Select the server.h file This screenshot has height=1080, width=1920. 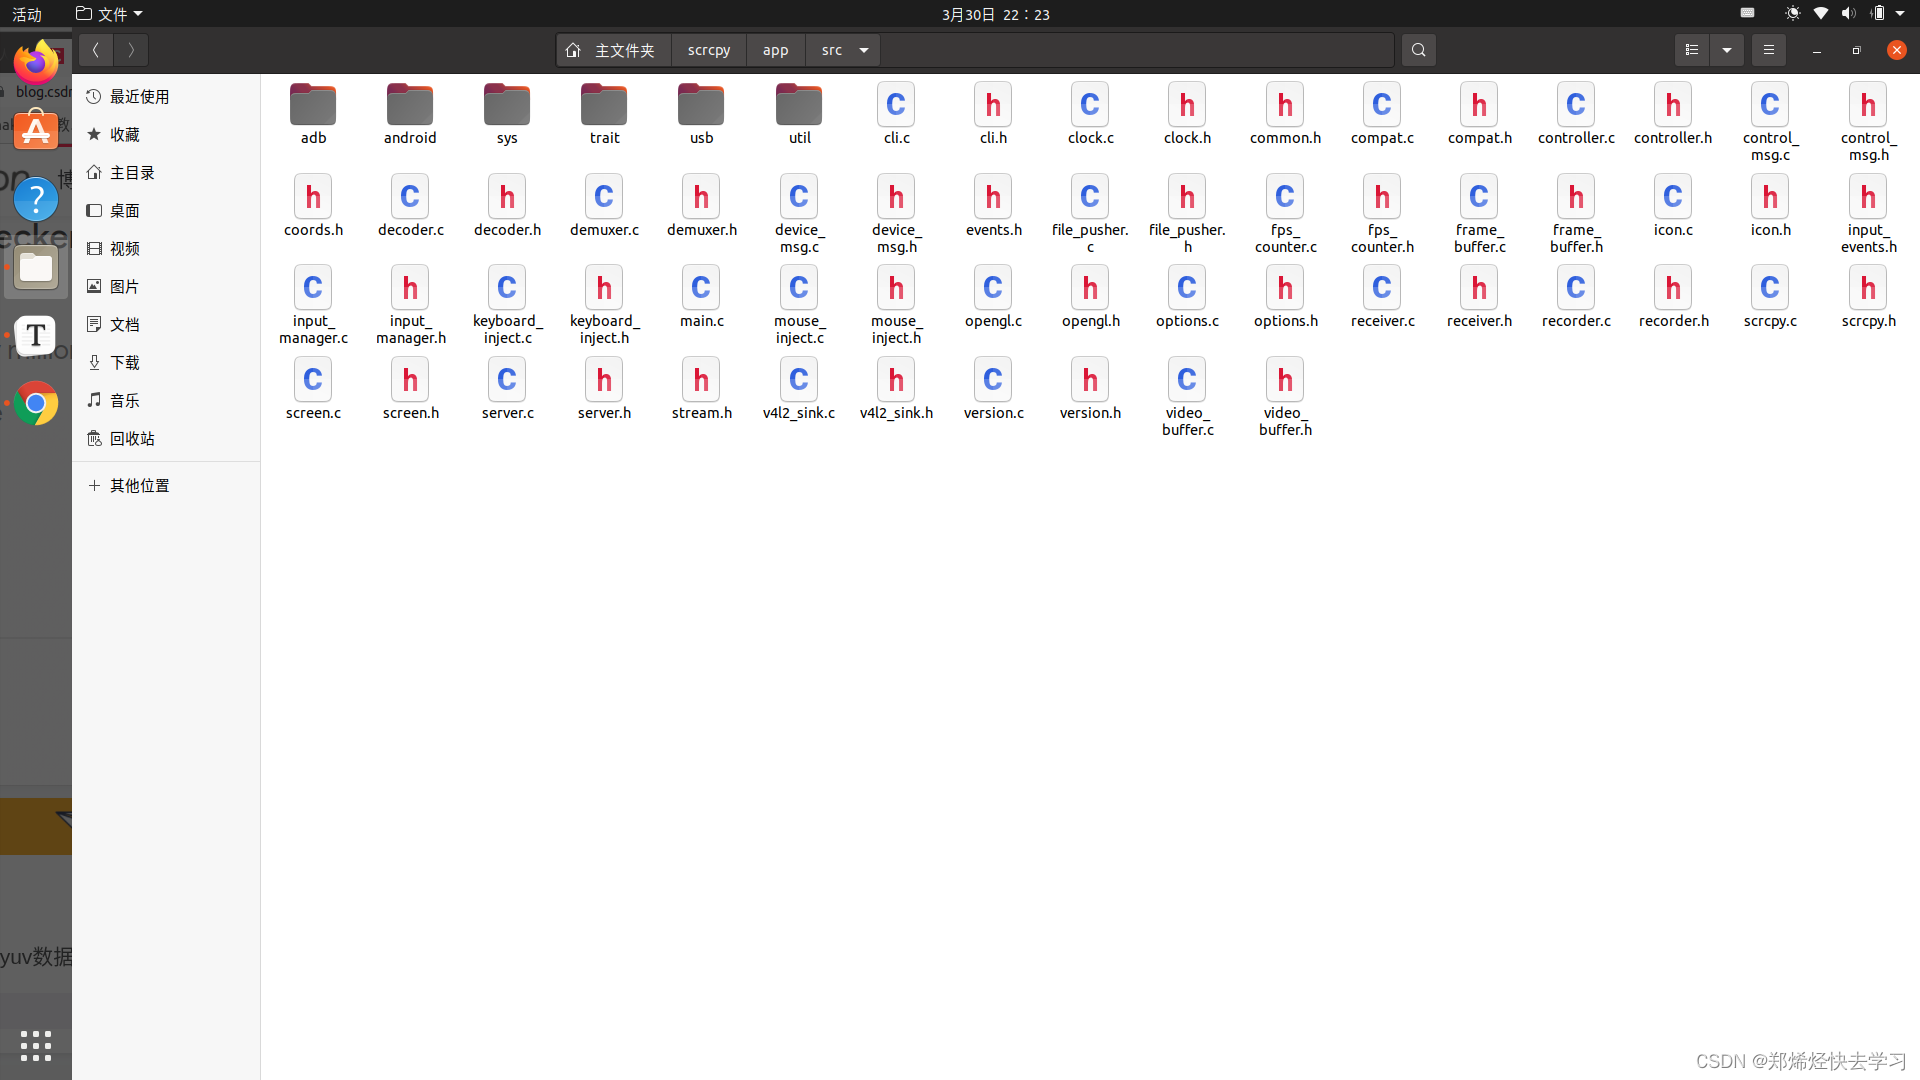tap(604, 389)
